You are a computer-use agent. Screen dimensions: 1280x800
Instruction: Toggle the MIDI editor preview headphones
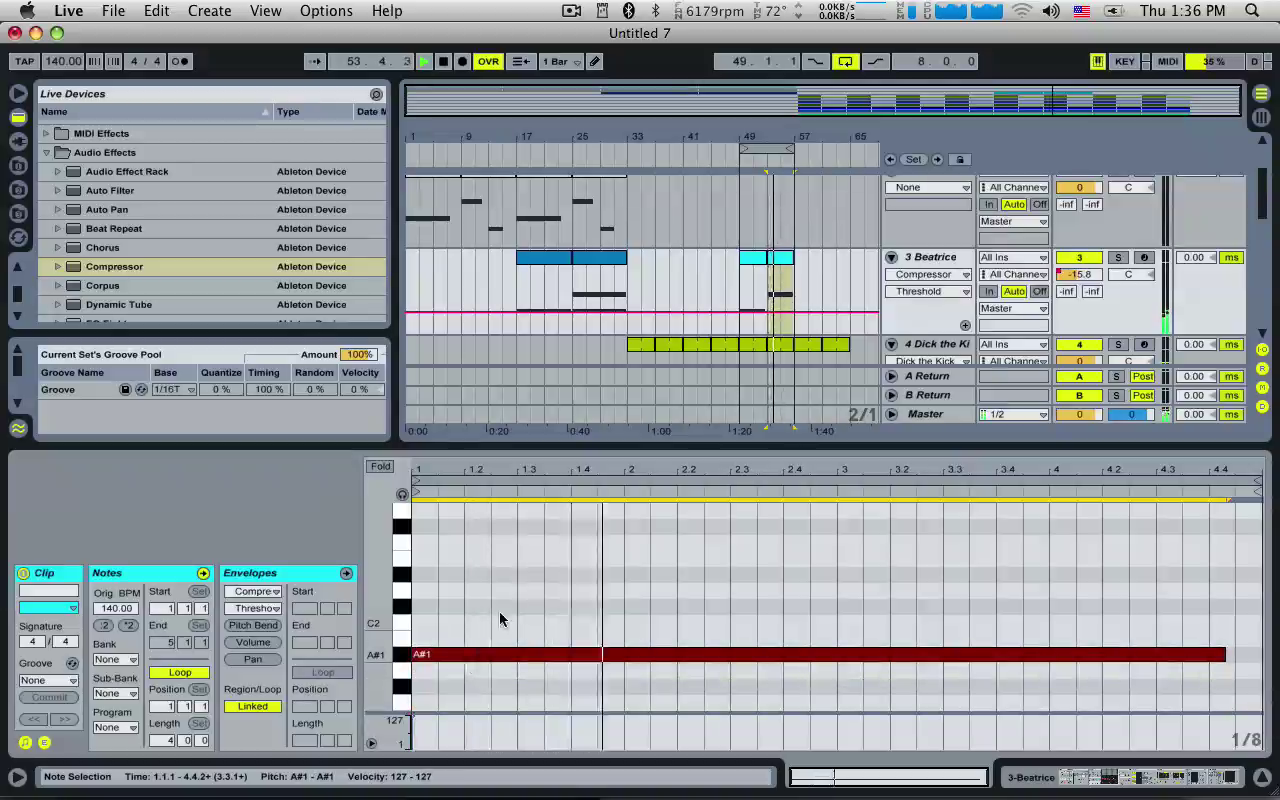click(402, 494)
